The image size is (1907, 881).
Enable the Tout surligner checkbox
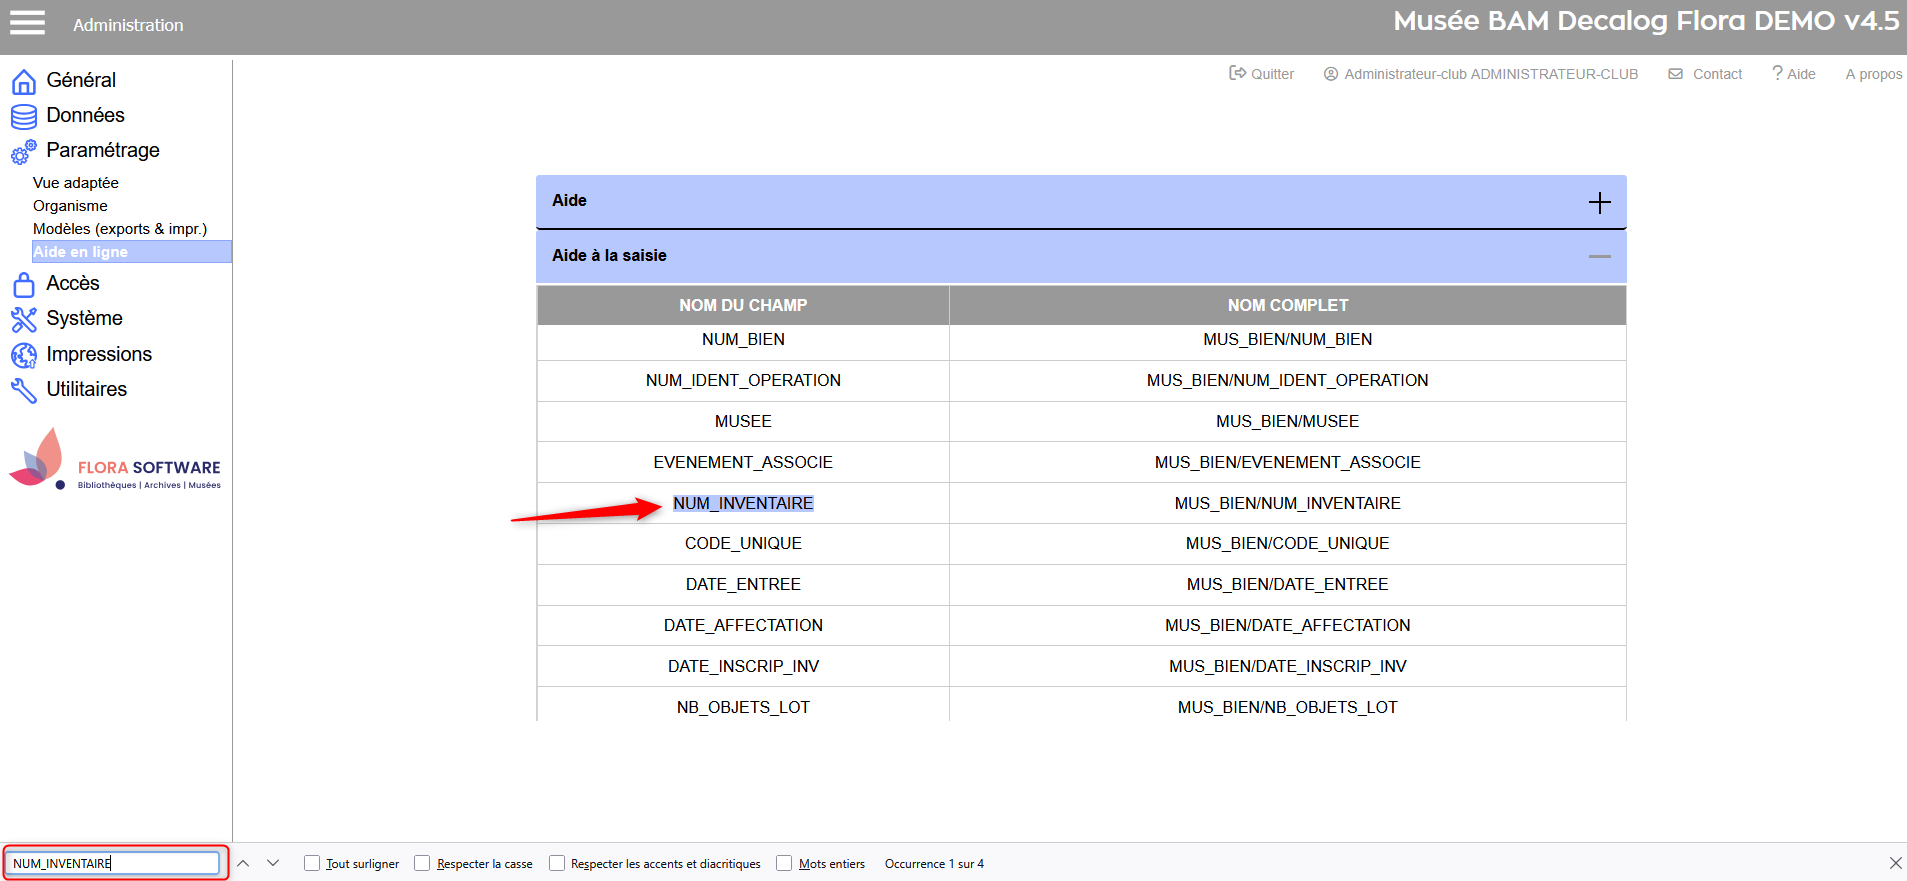pyautogui.click(x=312, y=863)
